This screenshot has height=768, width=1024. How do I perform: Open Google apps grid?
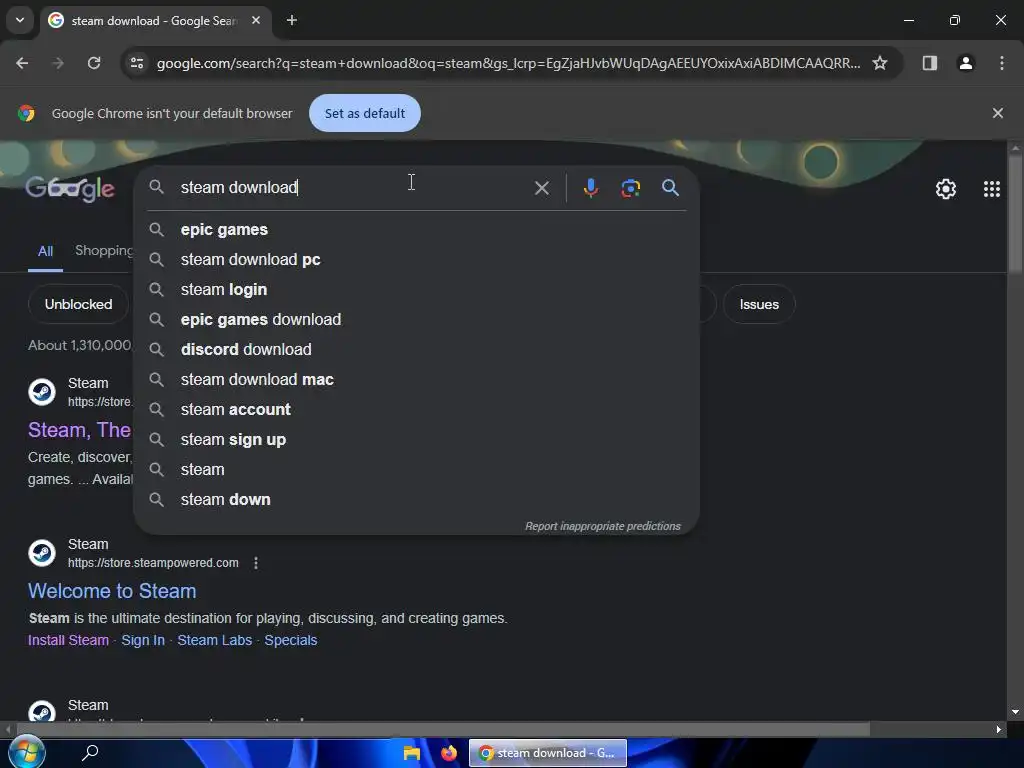coord(991,189)
